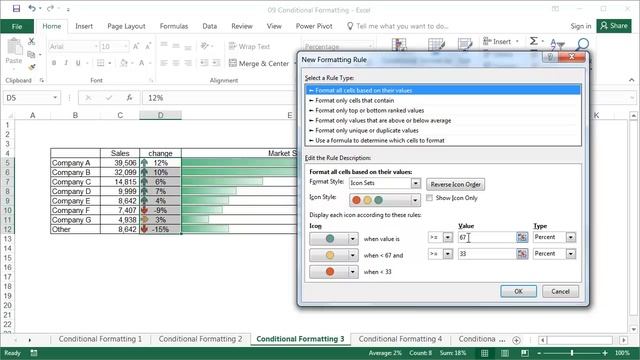This screenshot has width=640, height=360.
Task: Open the Icon Style dropdown
Action: click(x=416, y=200)
